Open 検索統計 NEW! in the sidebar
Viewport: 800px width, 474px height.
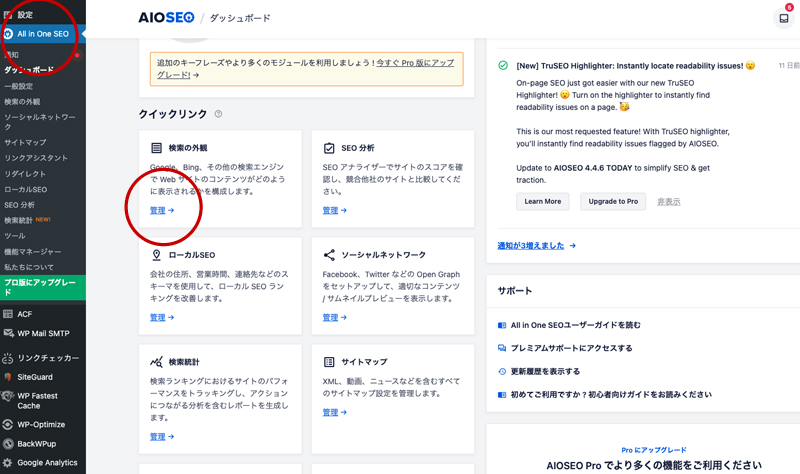pos(28,220)
